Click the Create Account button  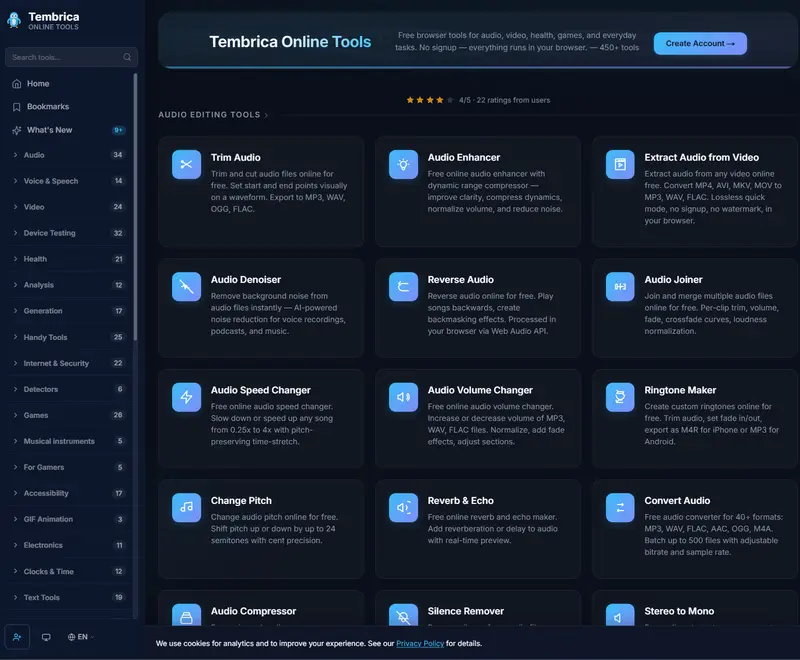click(700, 44)
